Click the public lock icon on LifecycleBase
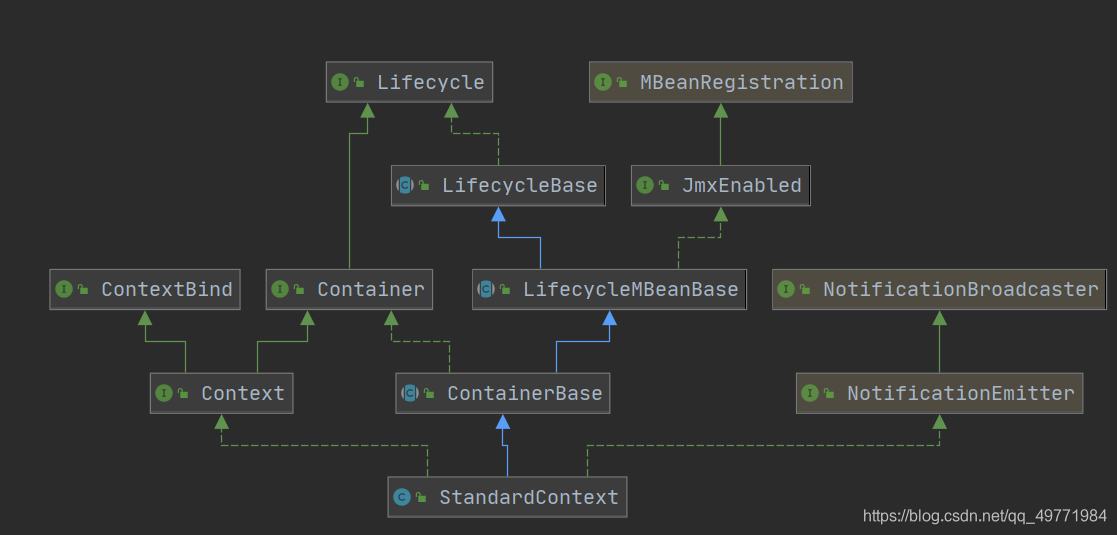1117x535 pixels. point(425,187)
